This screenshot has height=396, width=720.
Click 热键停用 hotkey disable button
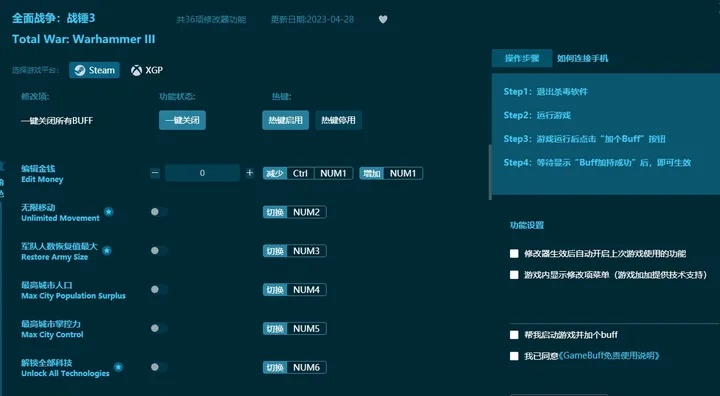(338, 120)
